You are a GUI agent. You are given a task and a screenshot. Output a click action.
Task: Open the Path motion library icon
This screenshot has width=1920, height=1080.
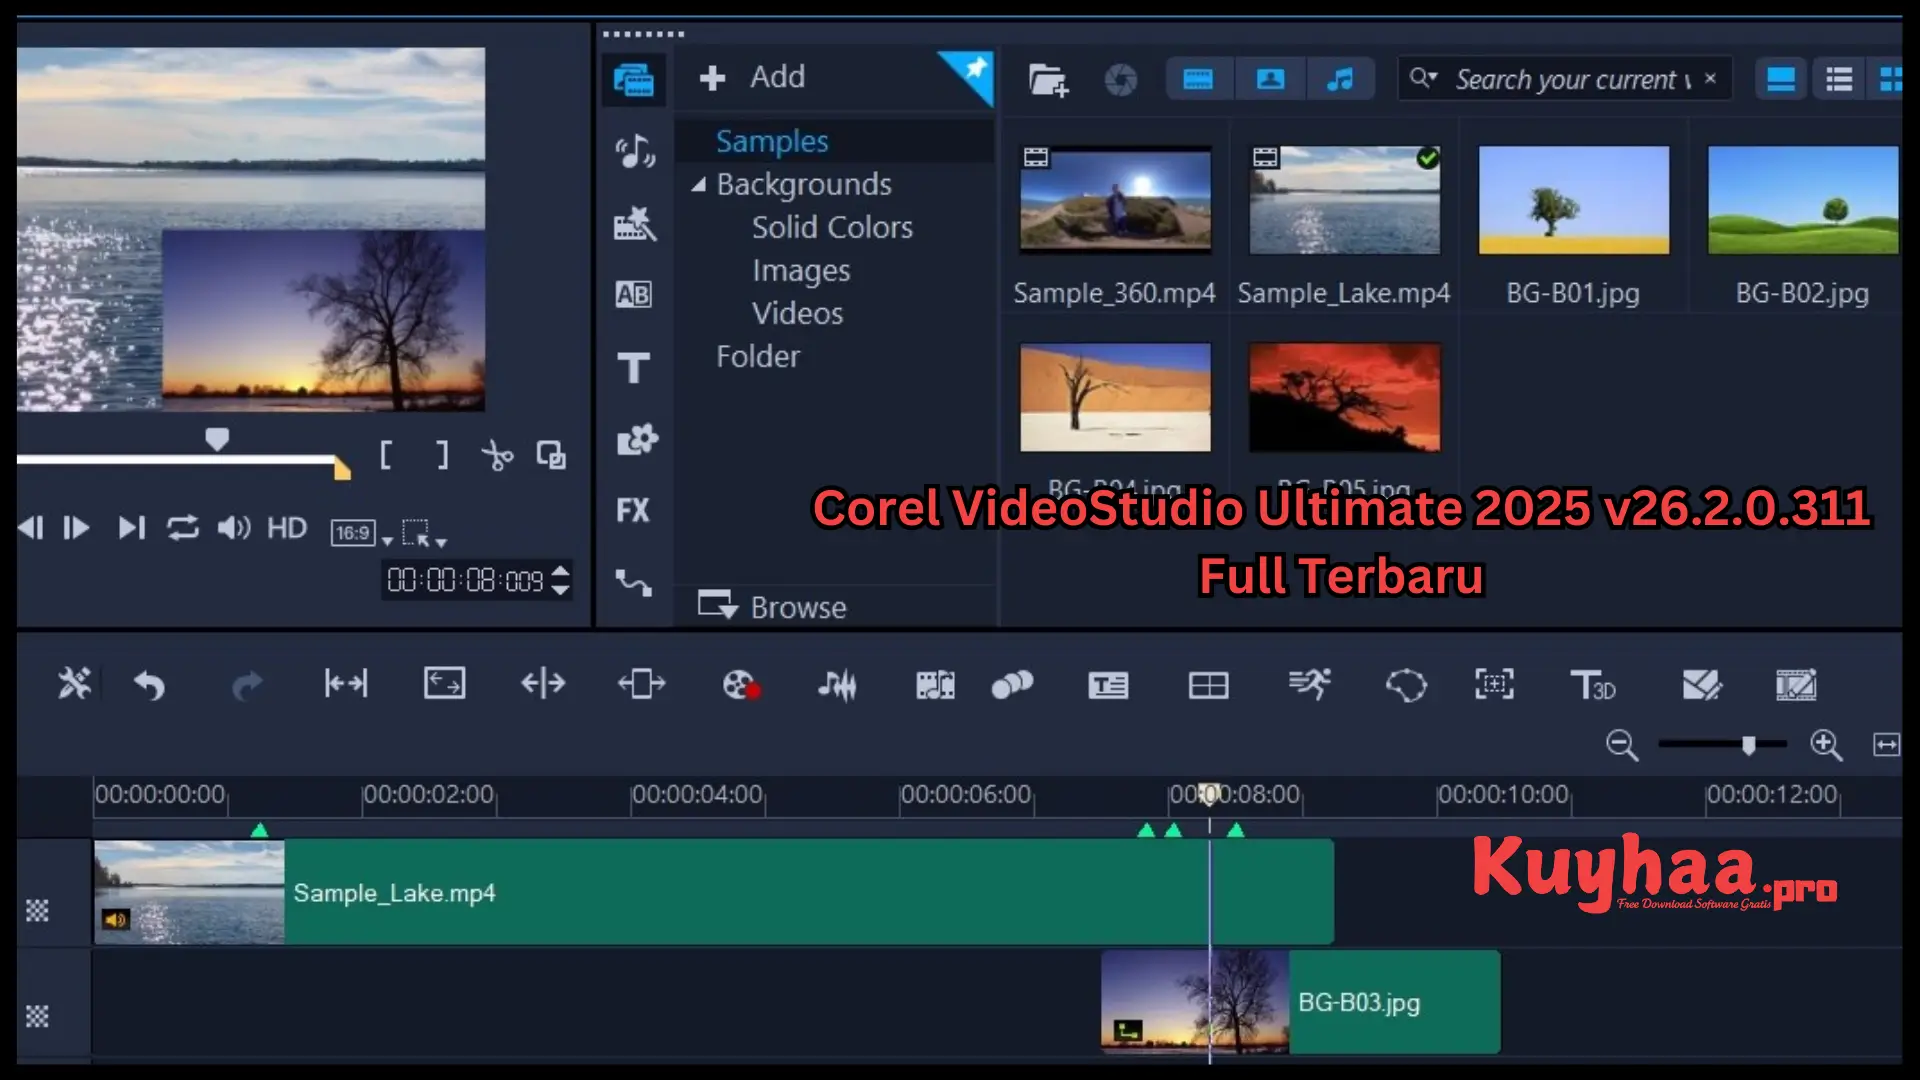coord(633,582)
